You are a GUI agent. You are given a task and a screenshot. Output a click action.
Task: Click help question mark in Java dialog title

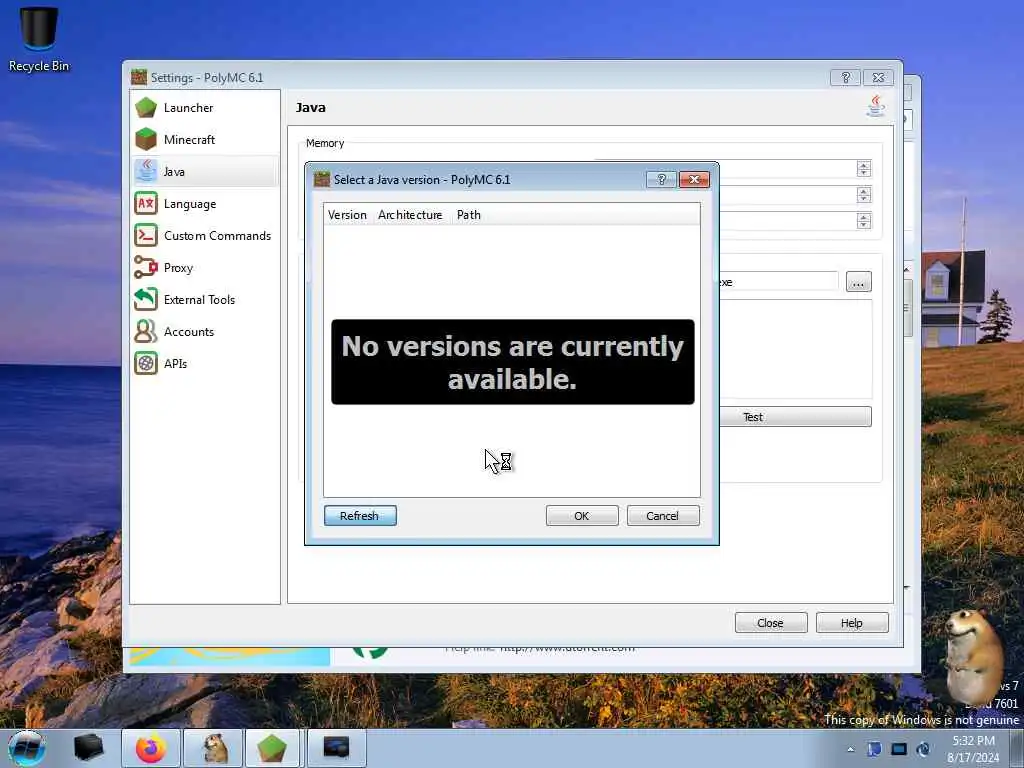661,180
